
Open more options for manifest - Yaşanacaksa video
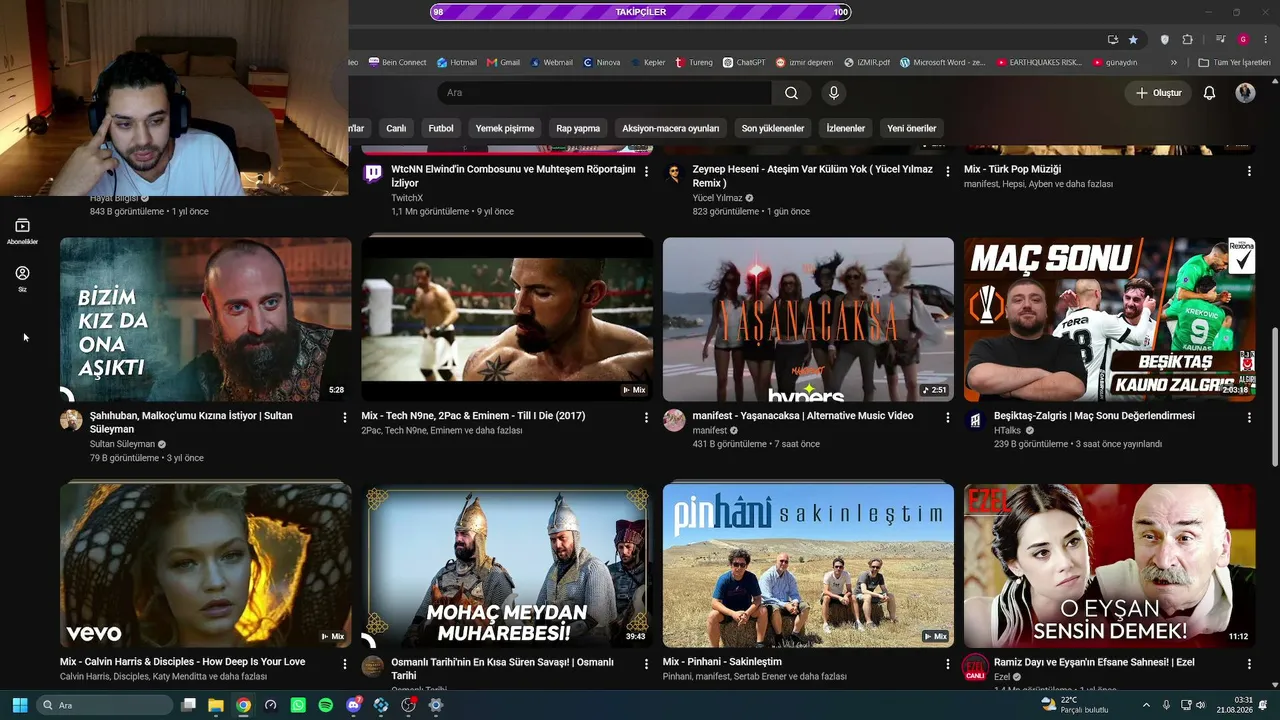[x=948, y=417]
